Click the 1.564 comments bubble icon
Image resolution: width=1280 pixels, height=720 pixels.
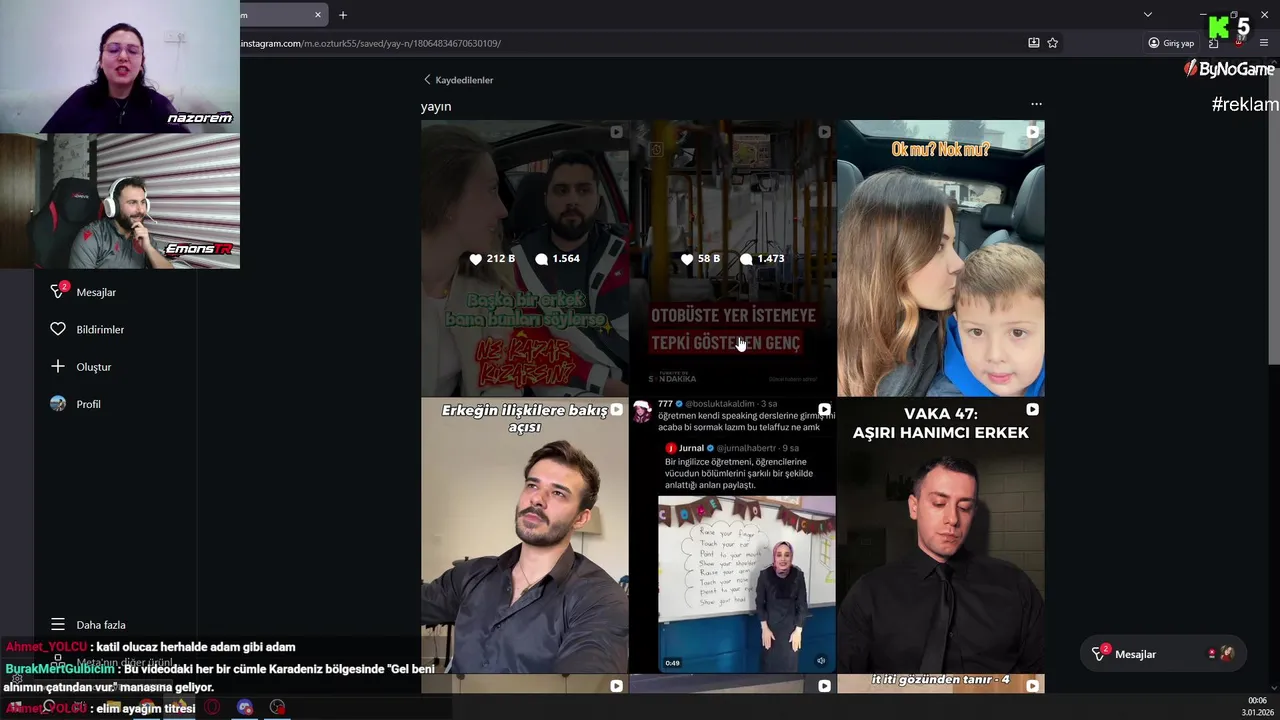tap(541, 259)
